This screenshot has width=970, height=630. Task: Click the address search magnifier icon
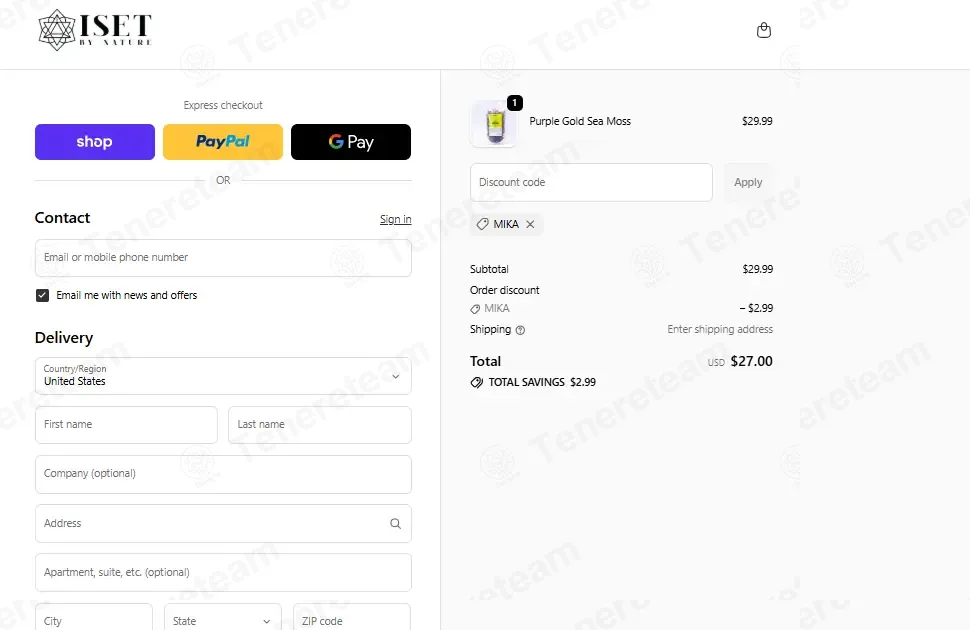coord(395,524)
